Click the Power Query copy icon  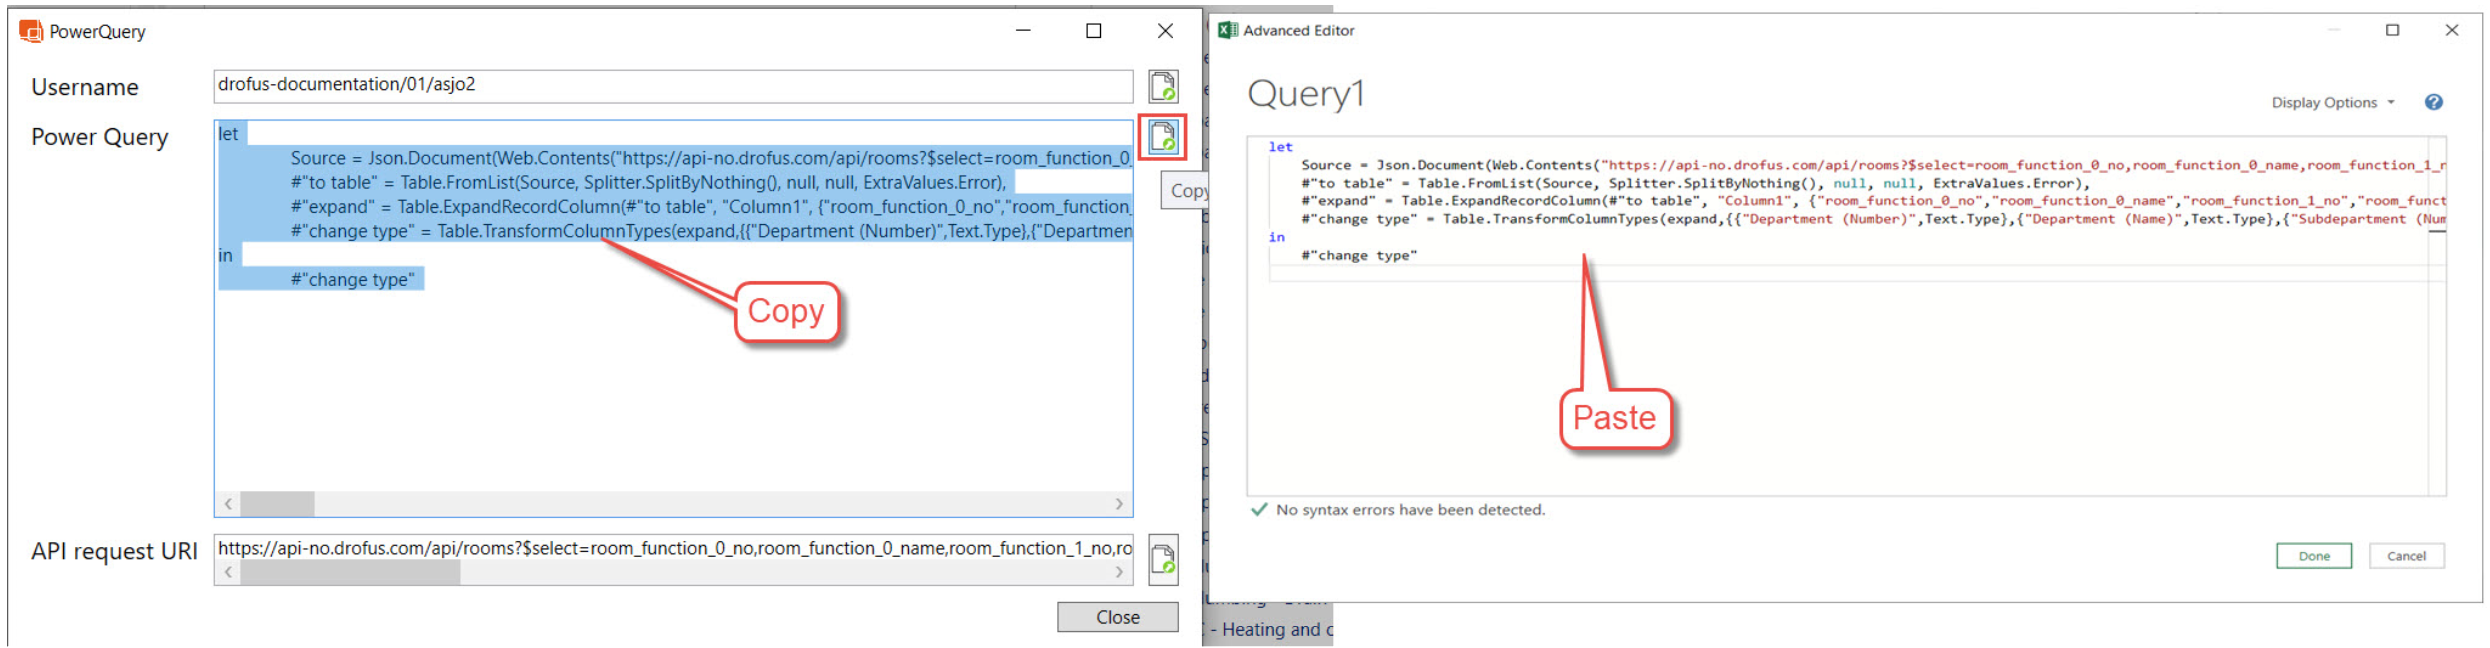tap(1162, 137)
